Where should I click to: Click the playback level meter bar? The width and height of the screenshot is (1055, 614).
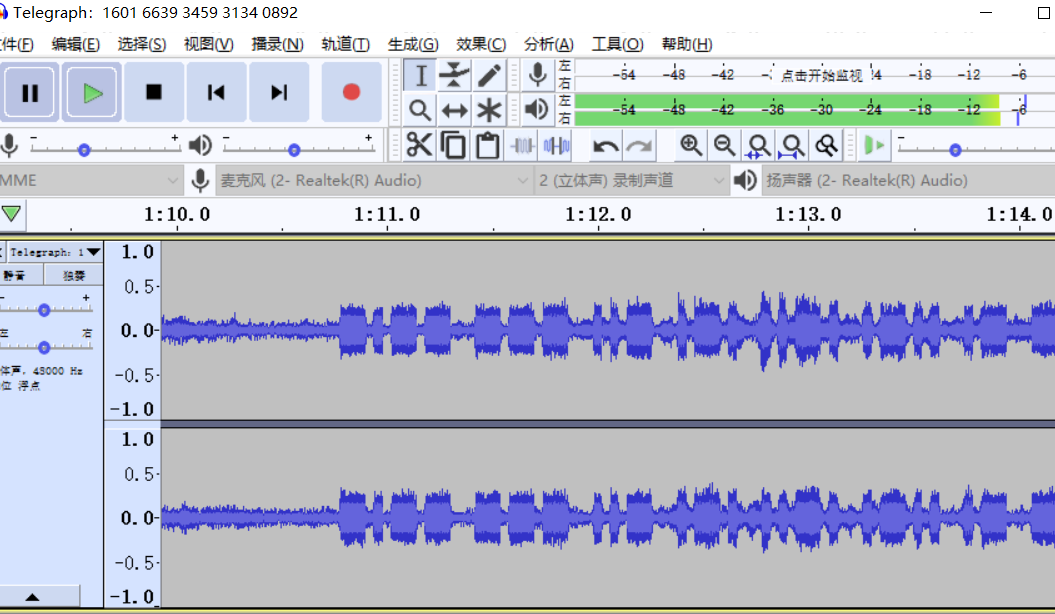pyautogui.click(x=814, y=109)
